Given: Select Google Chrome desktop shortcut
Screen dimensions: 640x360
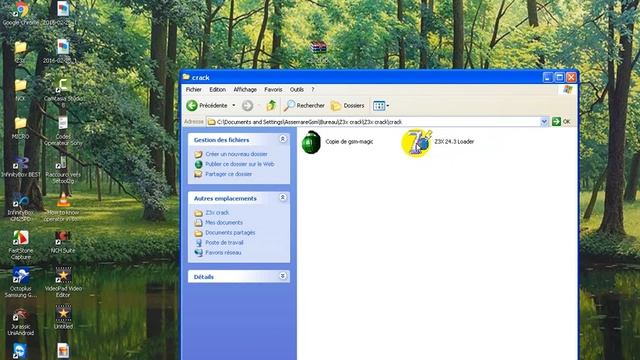Looking at the screenshot, I should click(20, 13).
